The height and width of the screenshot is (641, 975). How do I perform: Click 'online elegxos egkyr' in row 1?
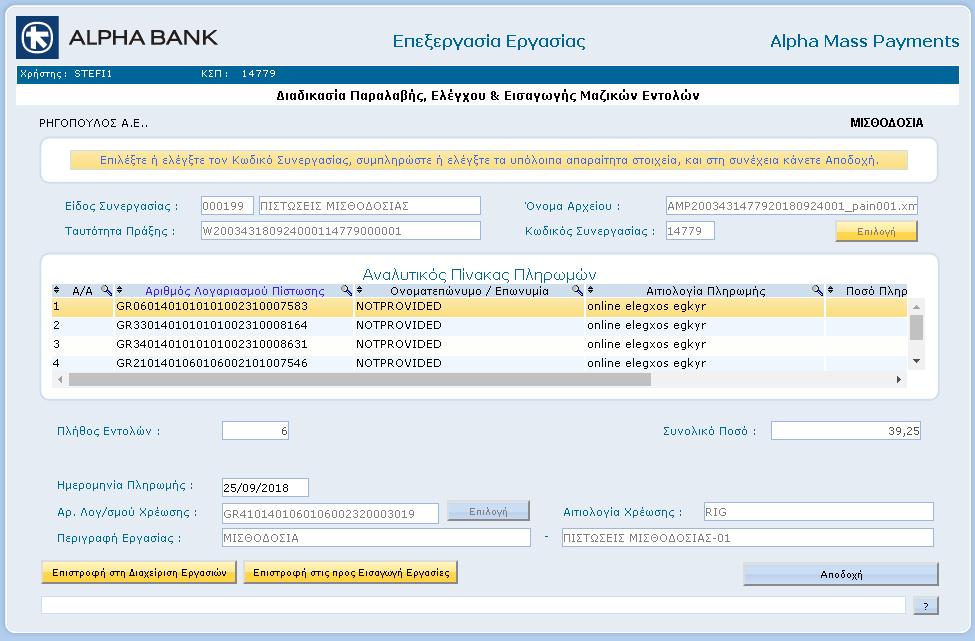(647, 307)
